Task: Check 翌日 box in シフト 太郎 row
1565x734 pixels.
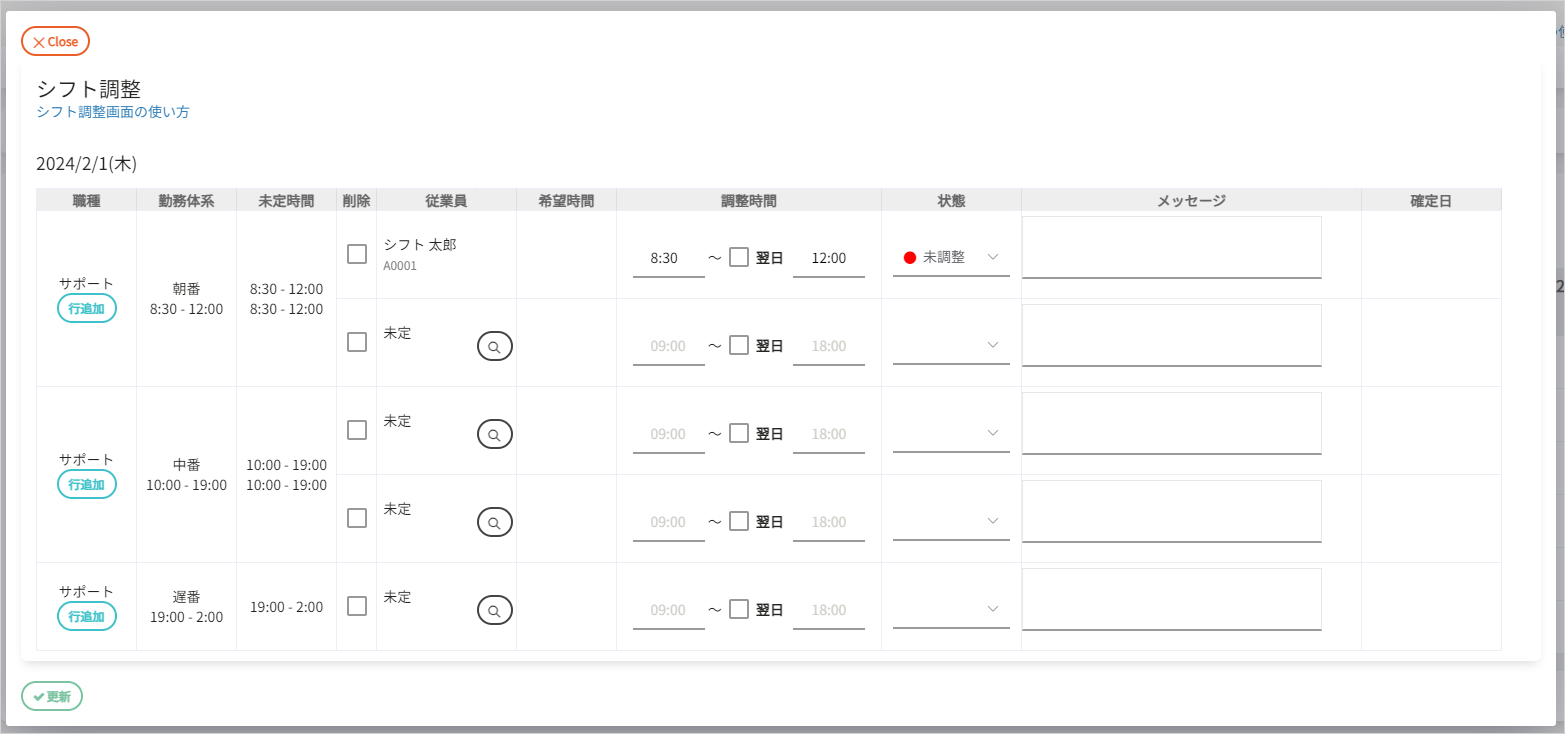Action: (x=739, y=257)
